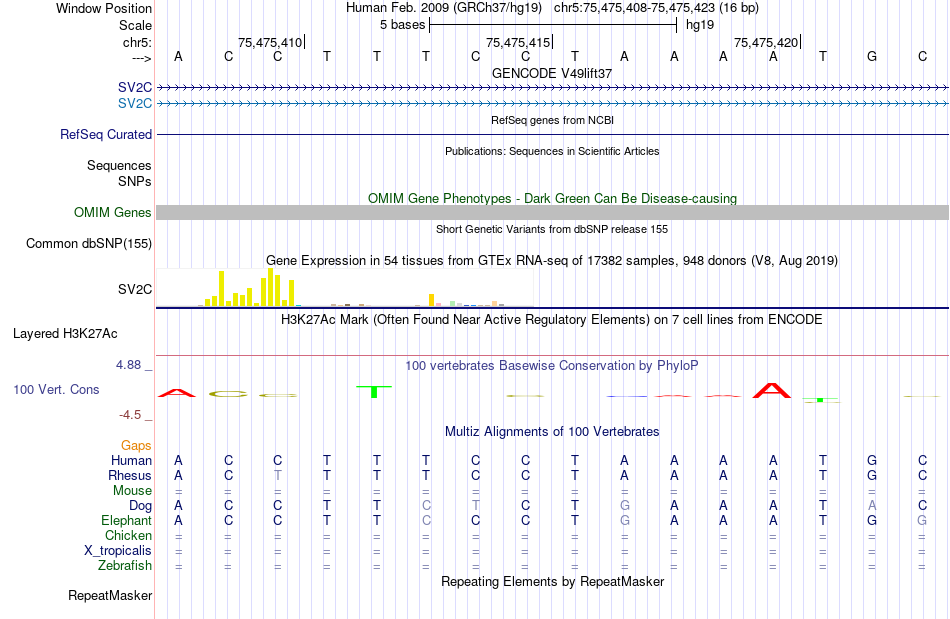Image resolution: width=950 pixels, height=619 pixels.
Task: Click the Rhesus alignment row label
Action: coord(130,475)
